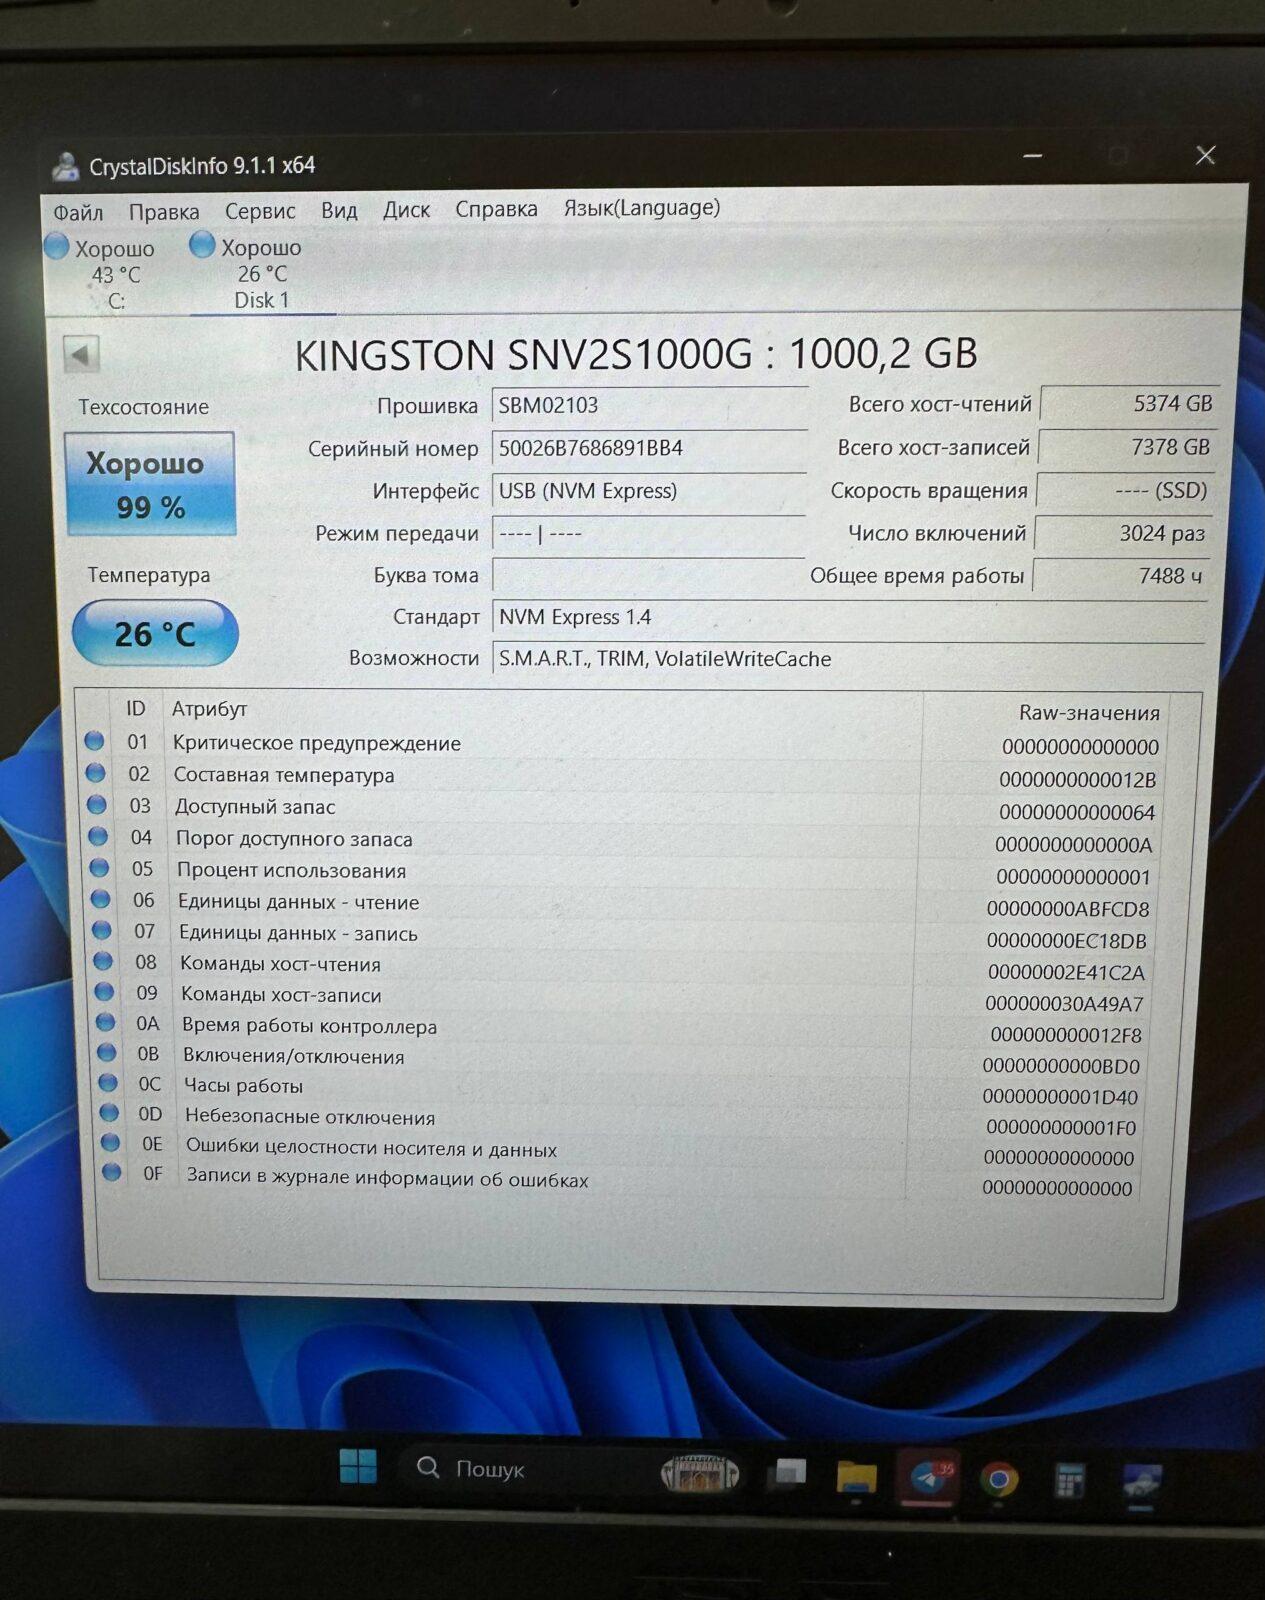Click the status dot for attribute 0F
The image size is (1265, 1600).
click(x=111, y=1171)
